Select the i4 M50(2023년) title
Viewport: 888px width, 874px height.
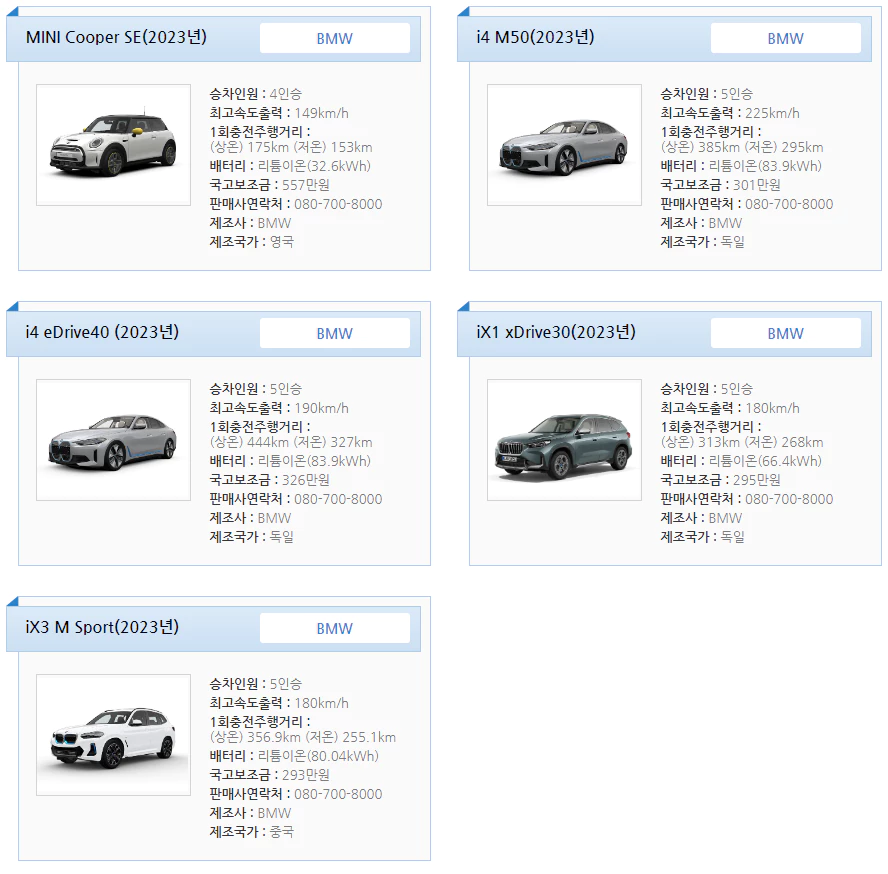pyautogui.click(x=535, y=37)
